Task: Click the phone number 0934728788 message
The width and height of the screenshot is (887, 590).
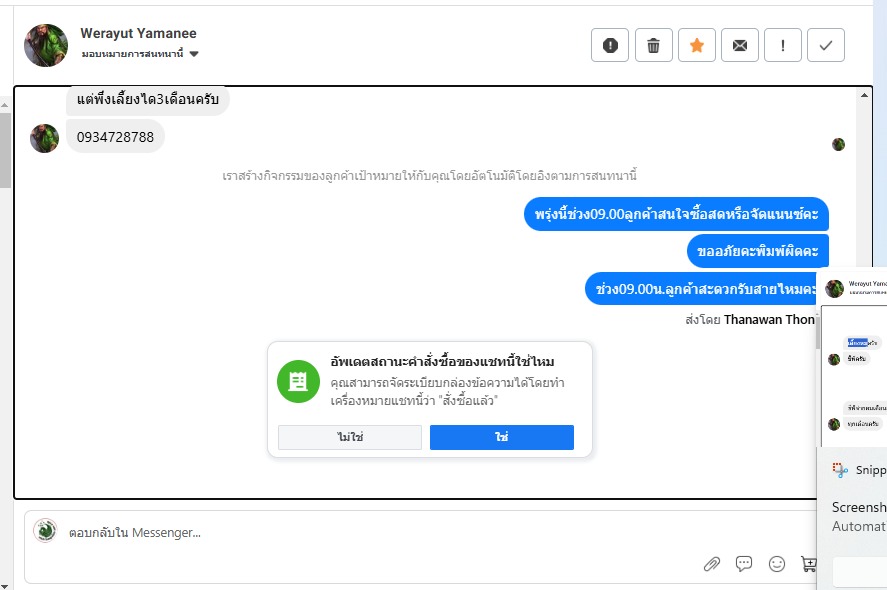Action: coord(115,137)
